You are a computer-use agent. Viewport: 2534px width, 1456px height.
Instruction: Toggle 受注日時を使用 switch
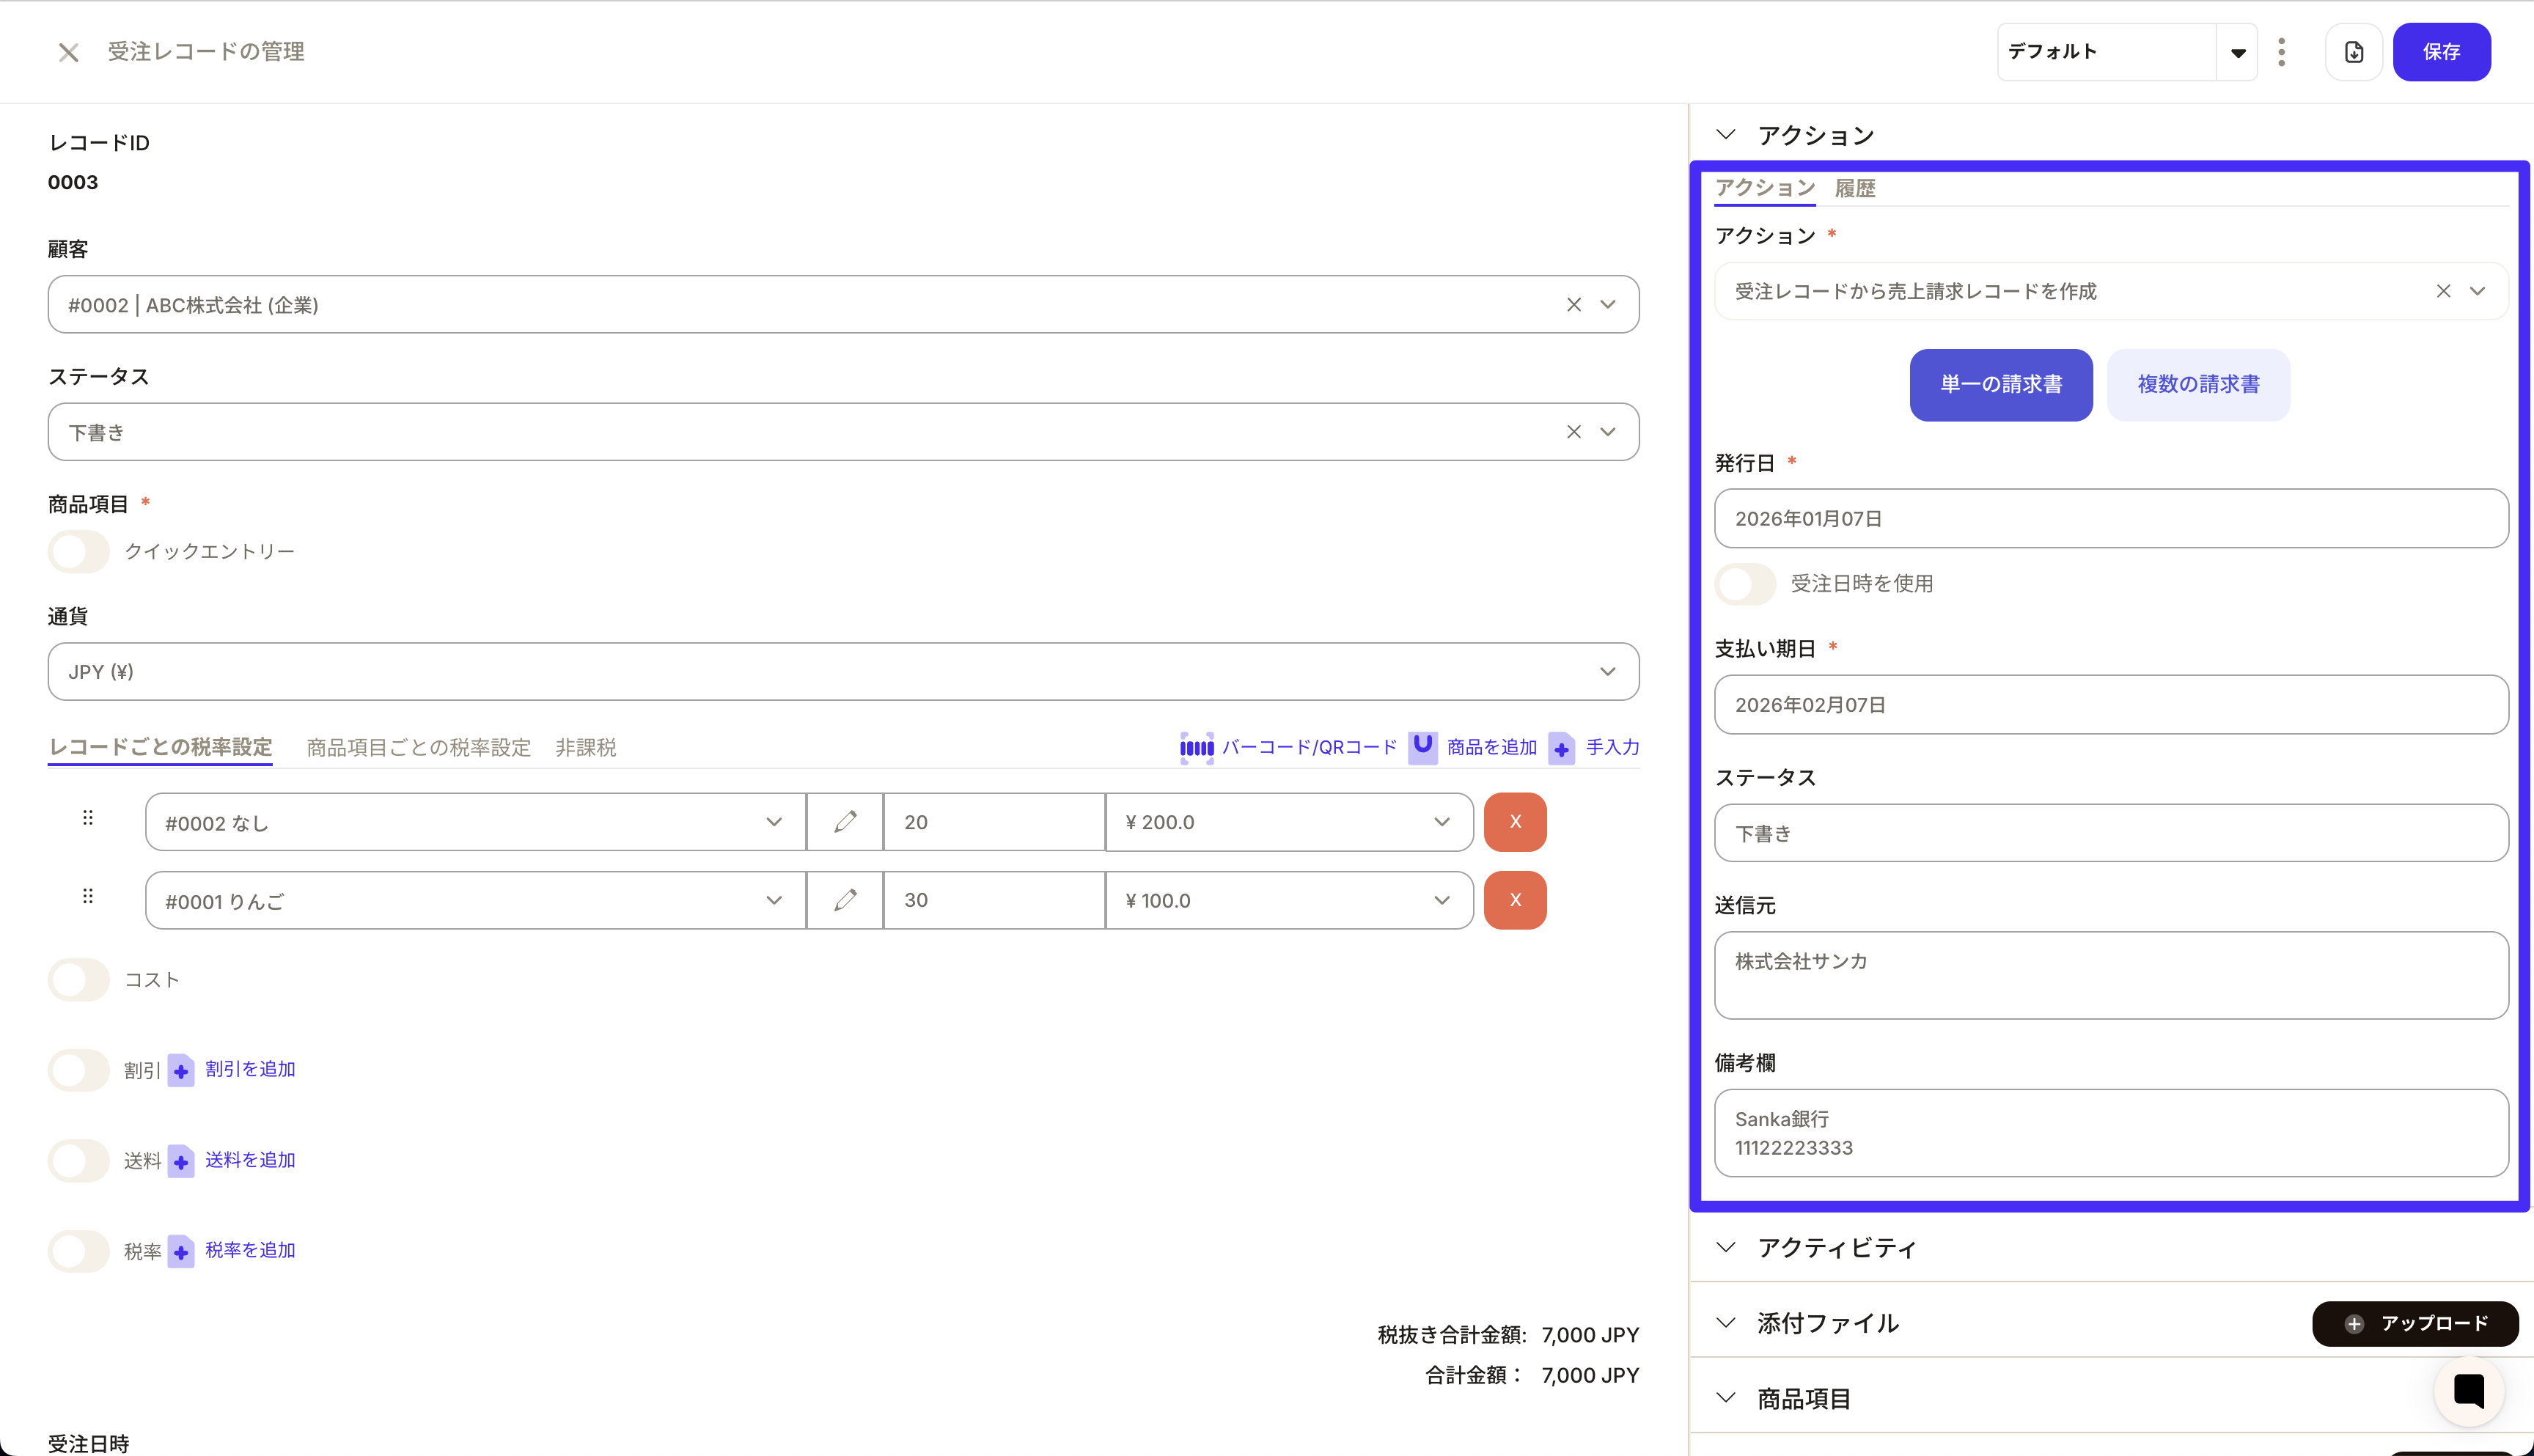pyautogui.click(x=1745, y=584)
